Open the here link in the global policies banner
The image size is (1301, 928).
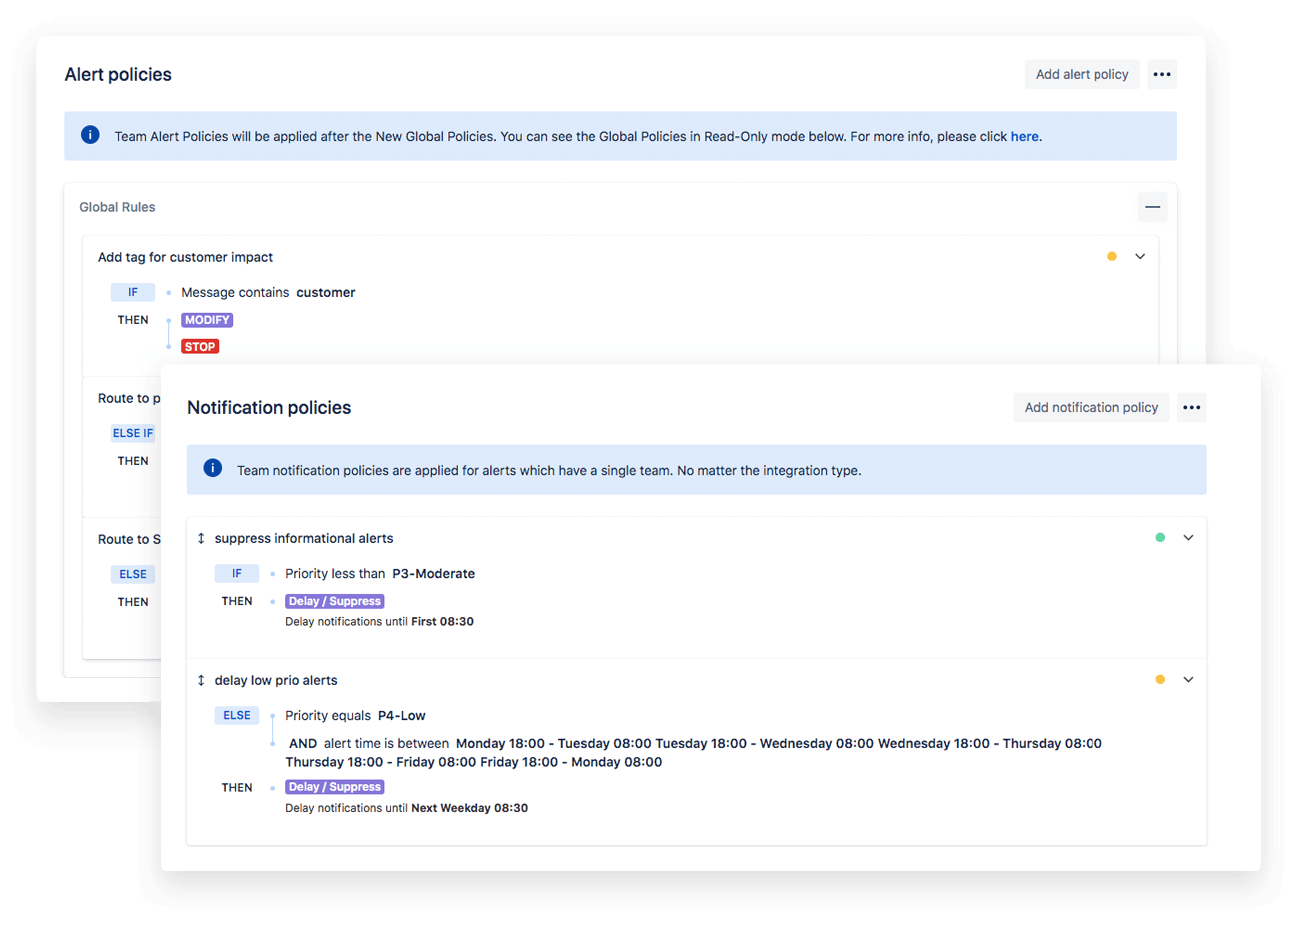click(1024, 136)
